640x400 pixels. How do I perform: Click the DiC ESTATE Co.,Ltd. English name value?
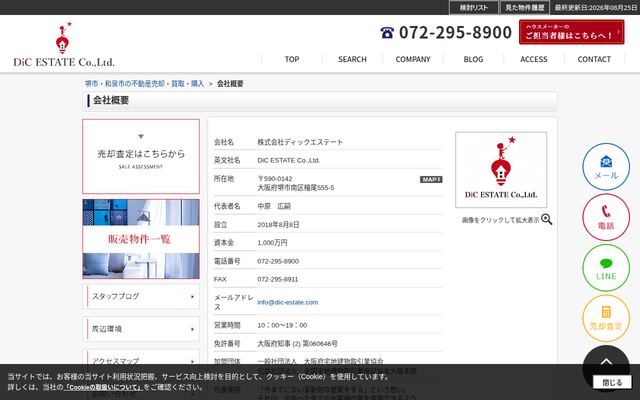(x=289, y=160)
